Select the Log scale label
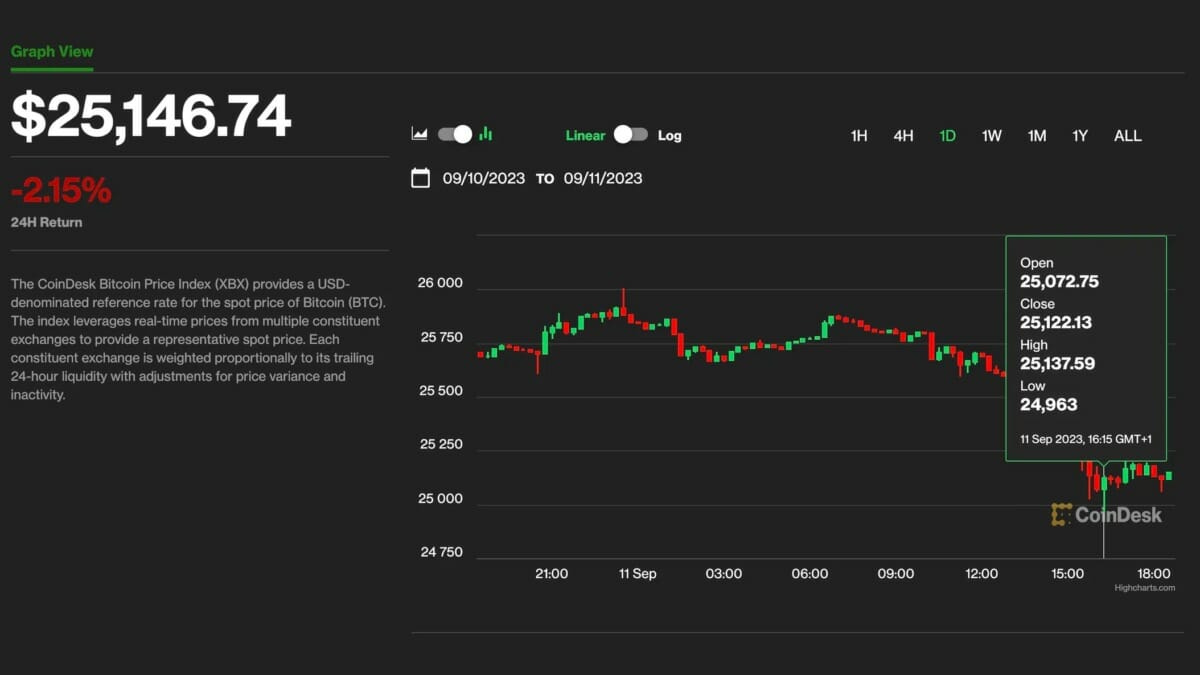Viewport: 1200px width, 675px height. pyautogui.click(x=669, y=135)
